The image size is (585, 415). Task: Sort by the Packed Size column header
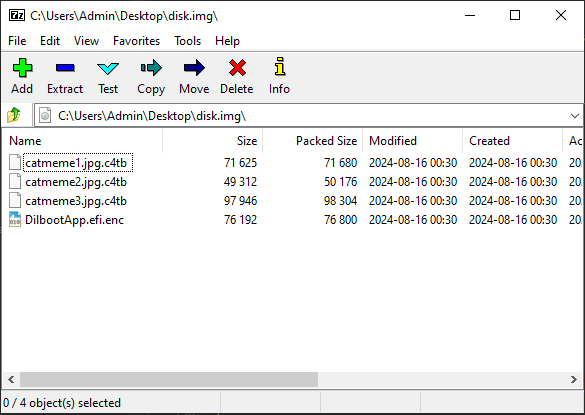[313, 141]
